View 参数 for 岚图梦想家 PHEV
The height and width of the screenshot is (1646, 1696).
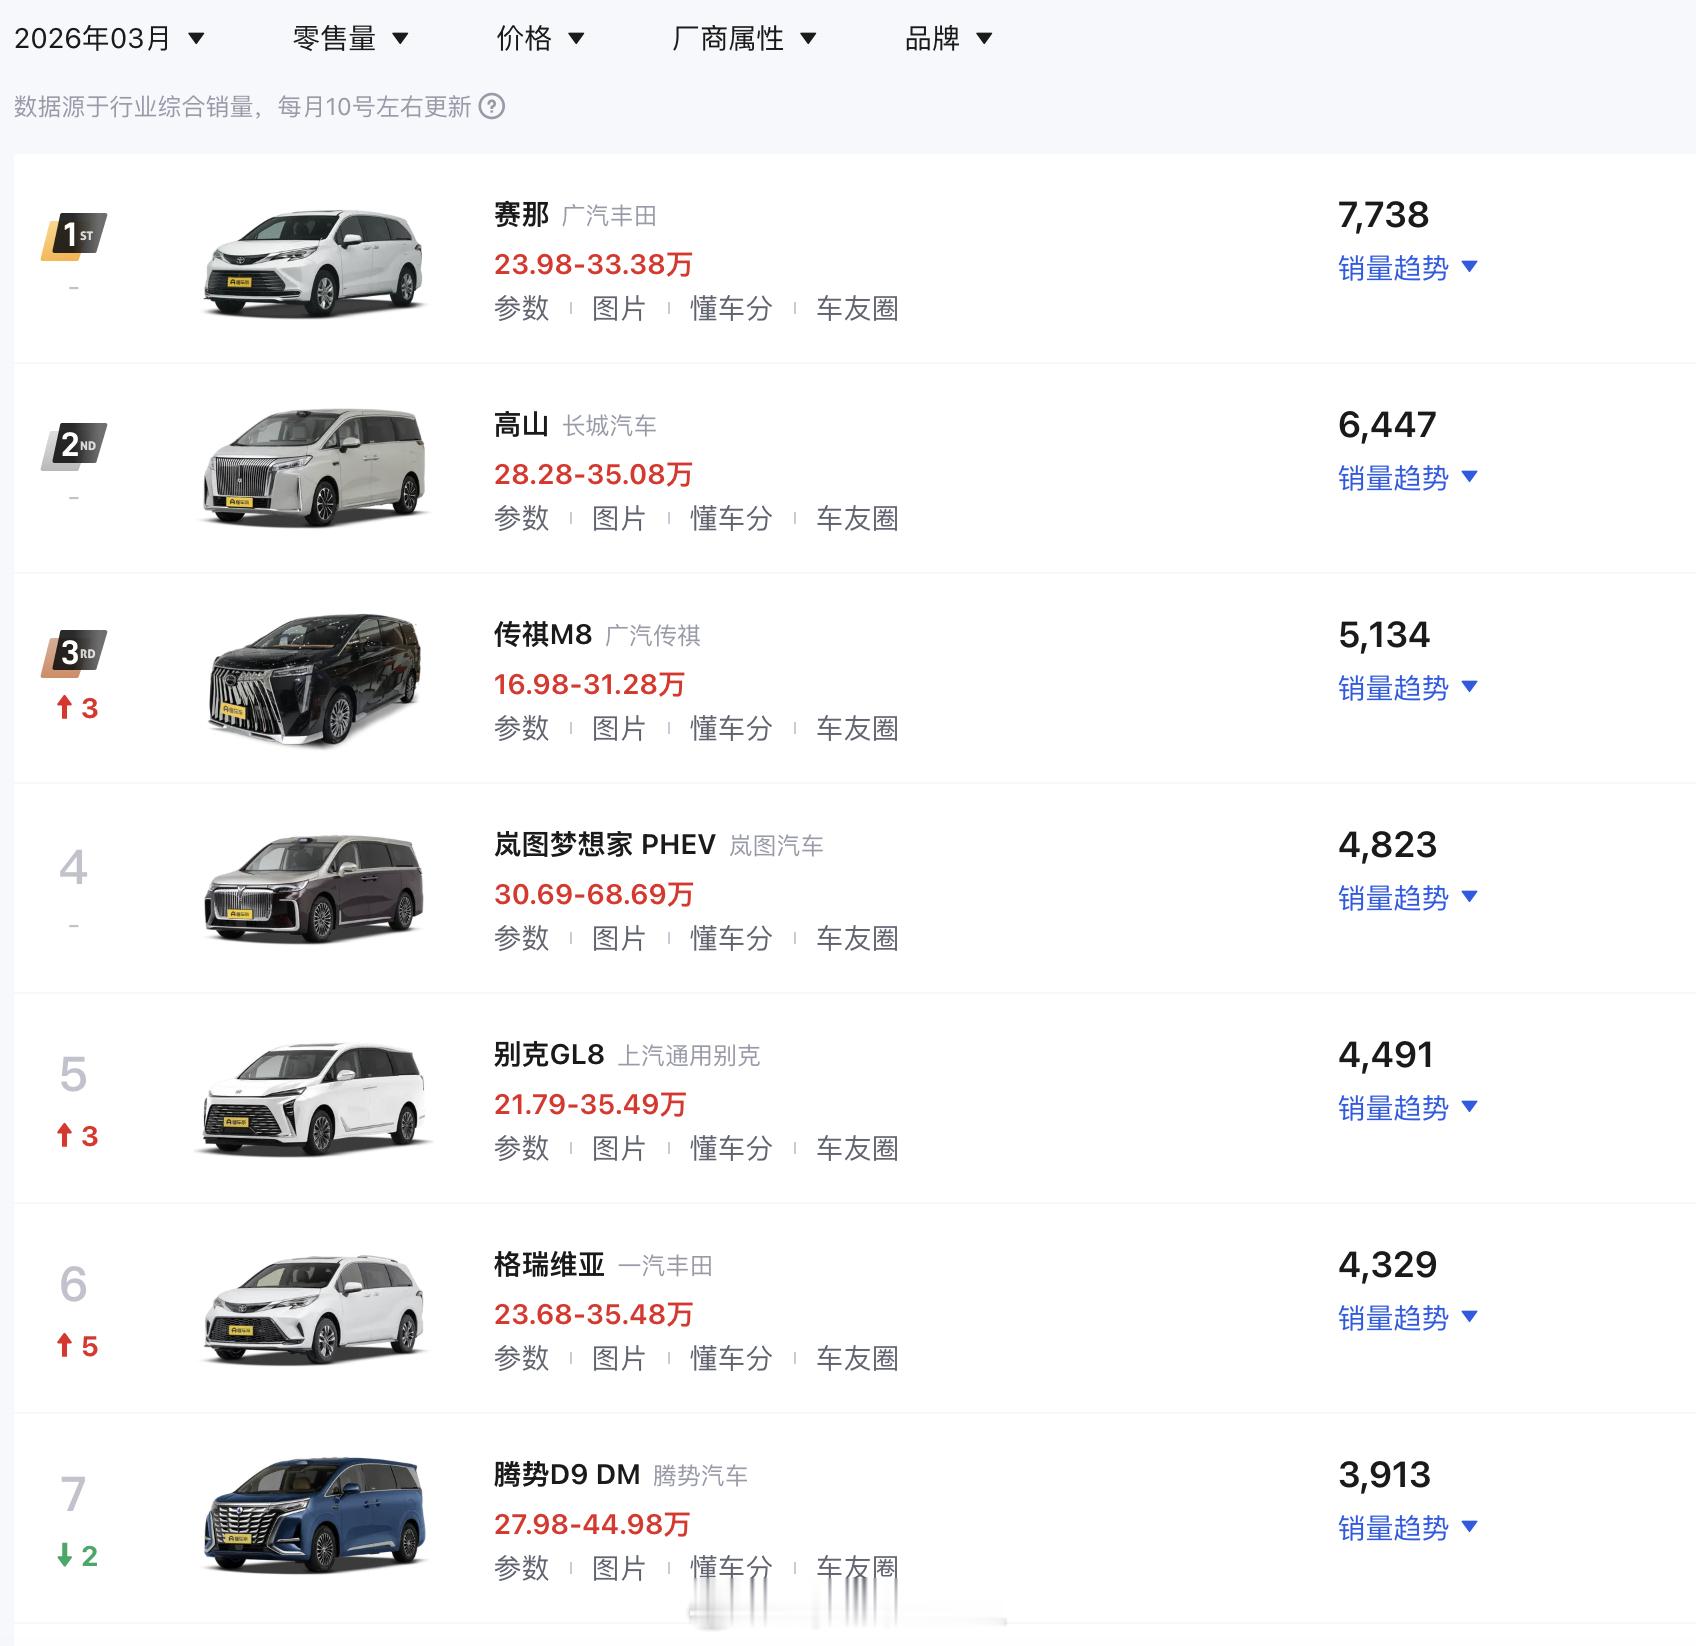click(522, 938)
